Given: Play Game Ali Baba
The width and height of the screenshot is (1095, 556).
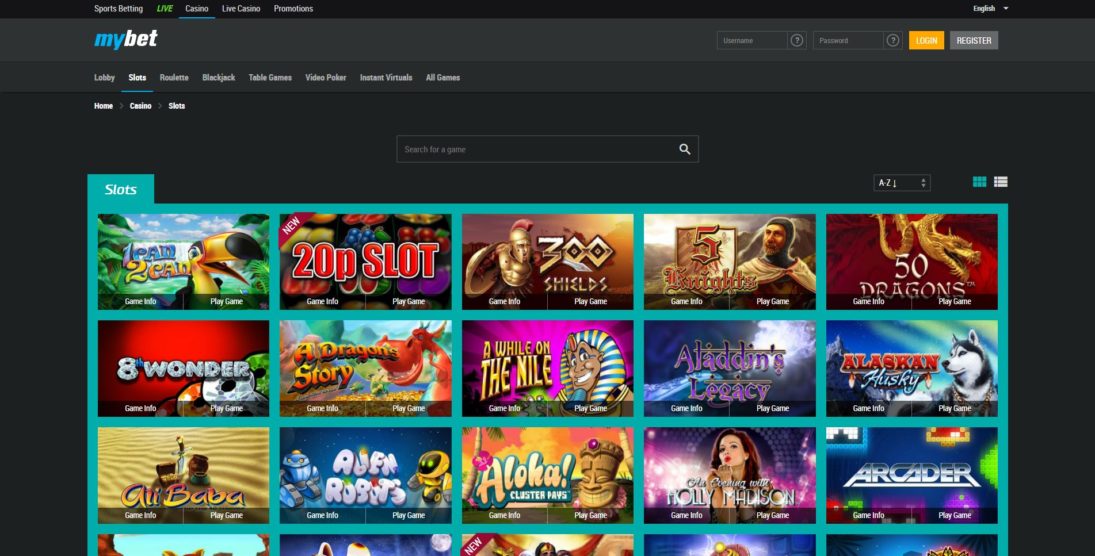Looking at the screenshot, I should click(x=226, y=515).
